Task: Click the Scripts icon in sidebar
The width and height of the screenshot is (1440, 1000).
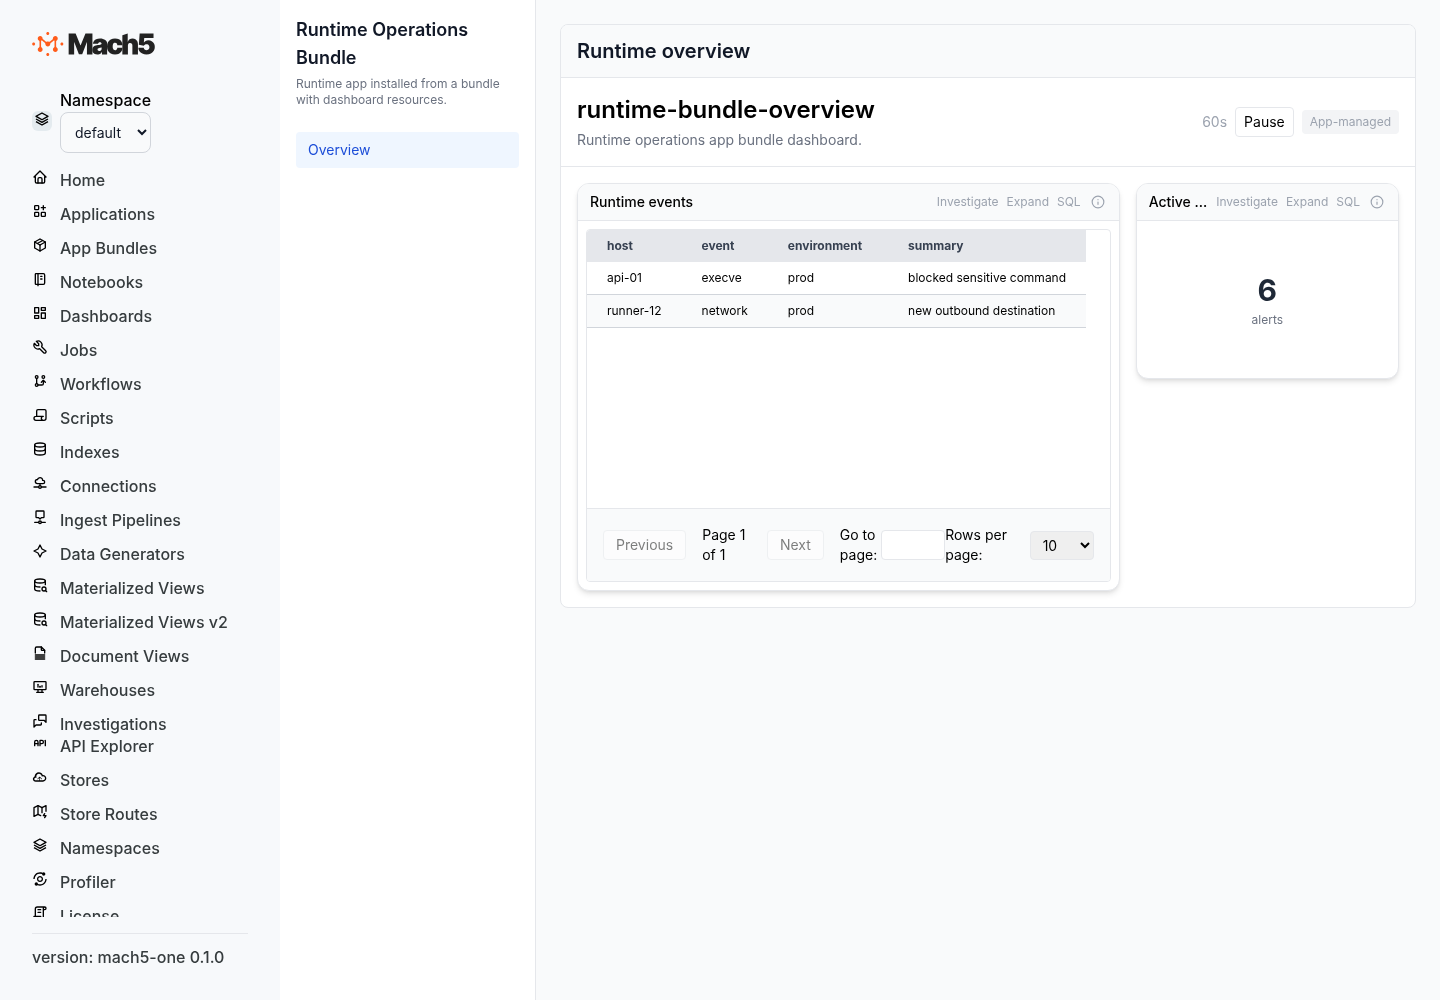Action: pyautogui.click(x=40, y=416)
